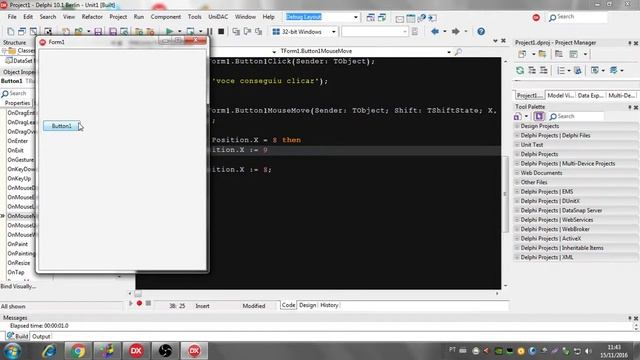The image size is (640, 360).
Task: Click the Save desktop layout icon
Action: coord(371,17)
